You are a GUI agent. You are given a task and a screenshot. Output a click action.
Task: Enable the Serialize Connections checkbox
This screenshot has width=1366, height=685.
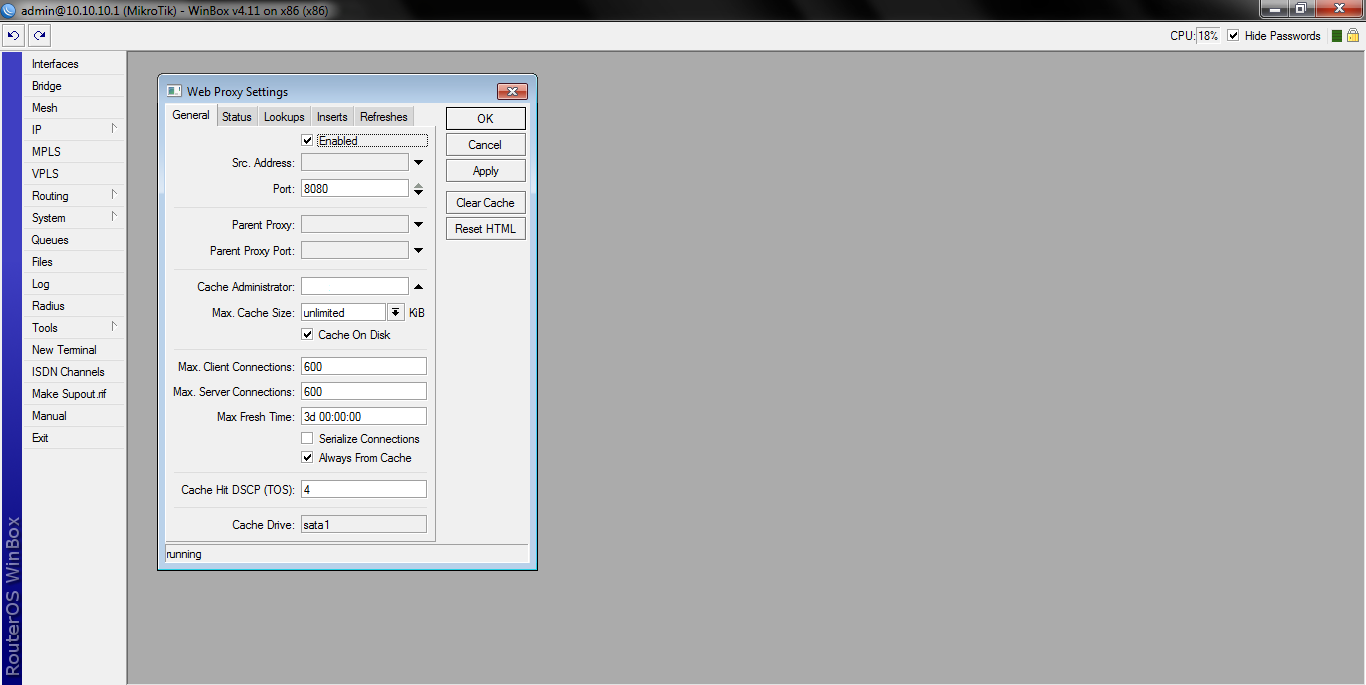[307, 439]
